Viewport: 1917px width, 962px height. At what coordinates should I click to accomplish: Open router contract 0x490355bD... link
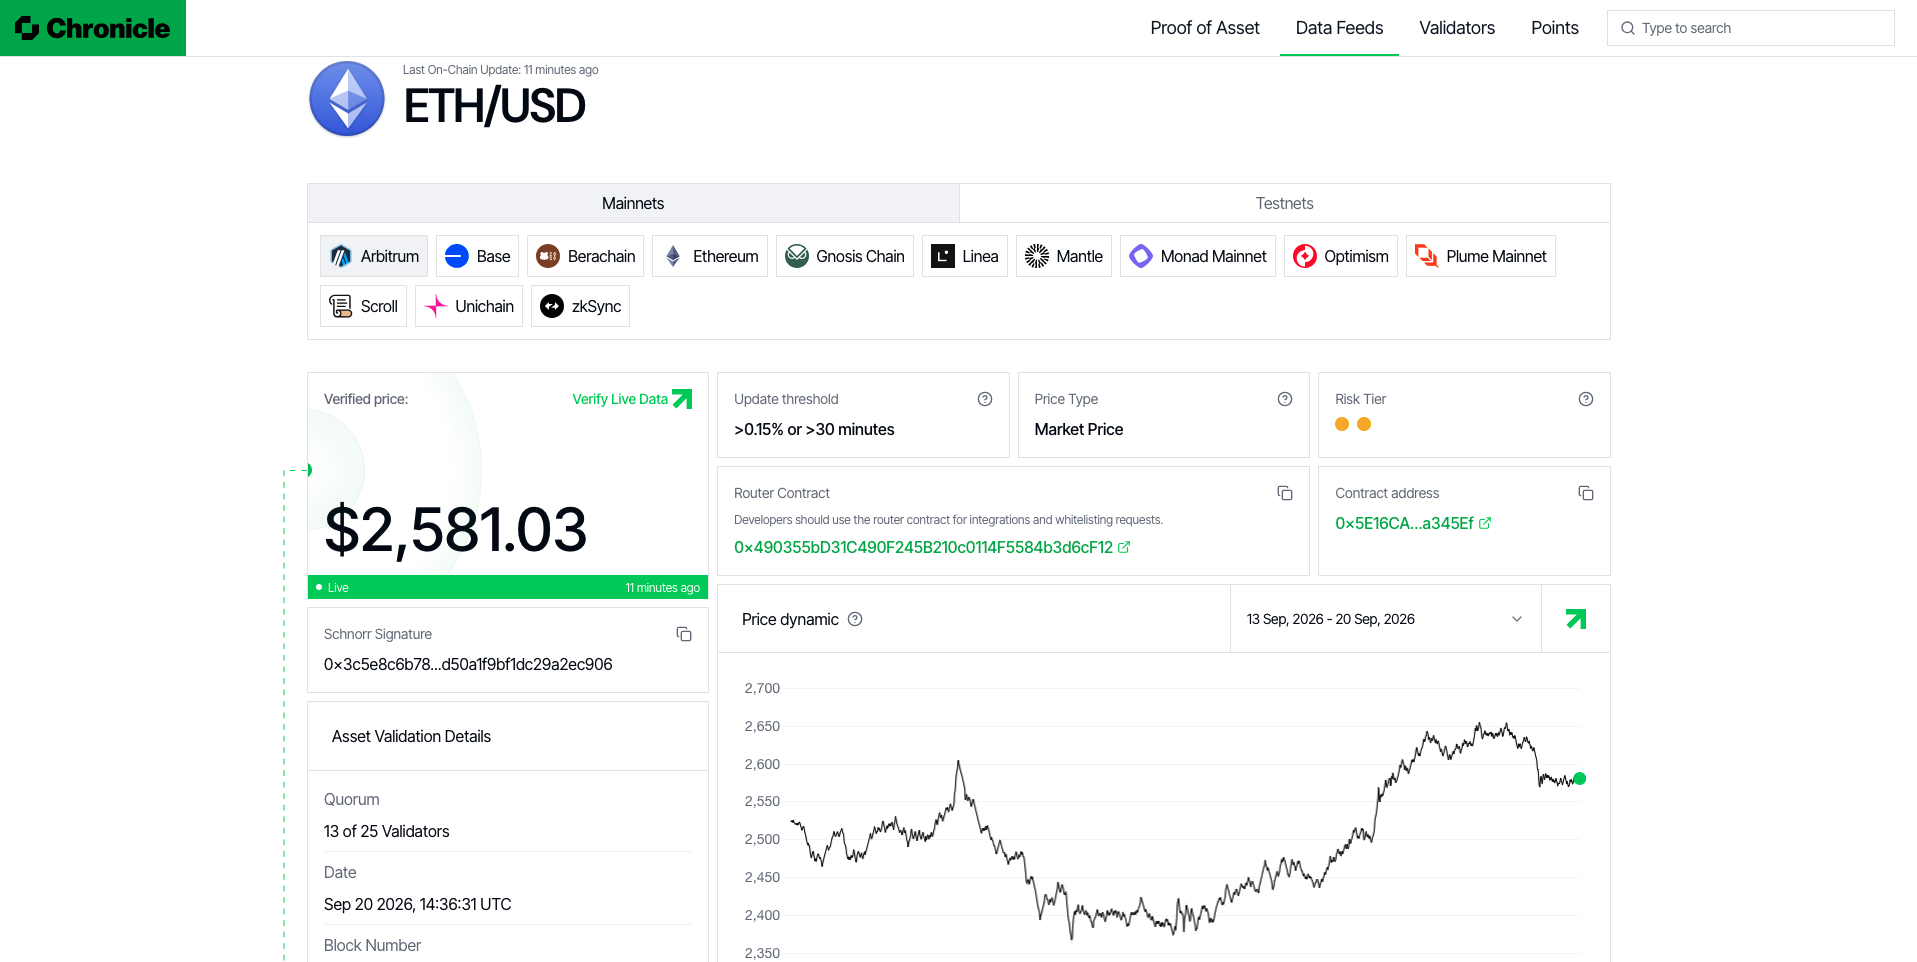[x=932, y=547]
